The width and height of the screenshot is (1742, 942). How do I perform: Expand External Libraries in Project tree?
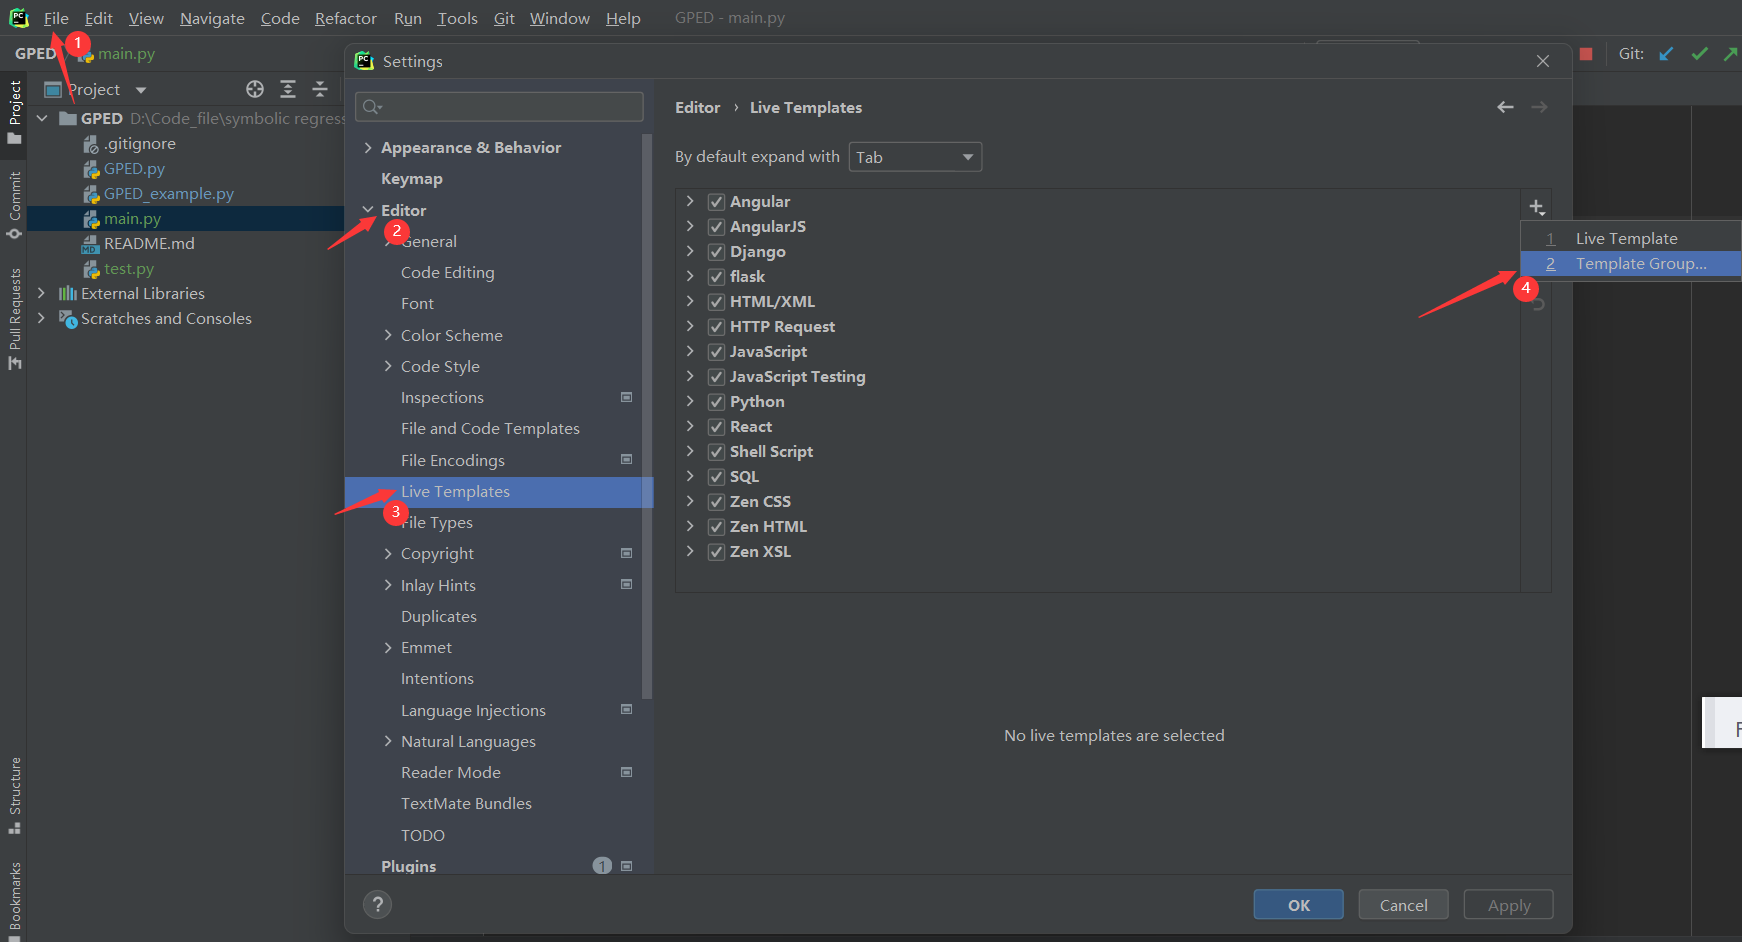pos(41,293)
